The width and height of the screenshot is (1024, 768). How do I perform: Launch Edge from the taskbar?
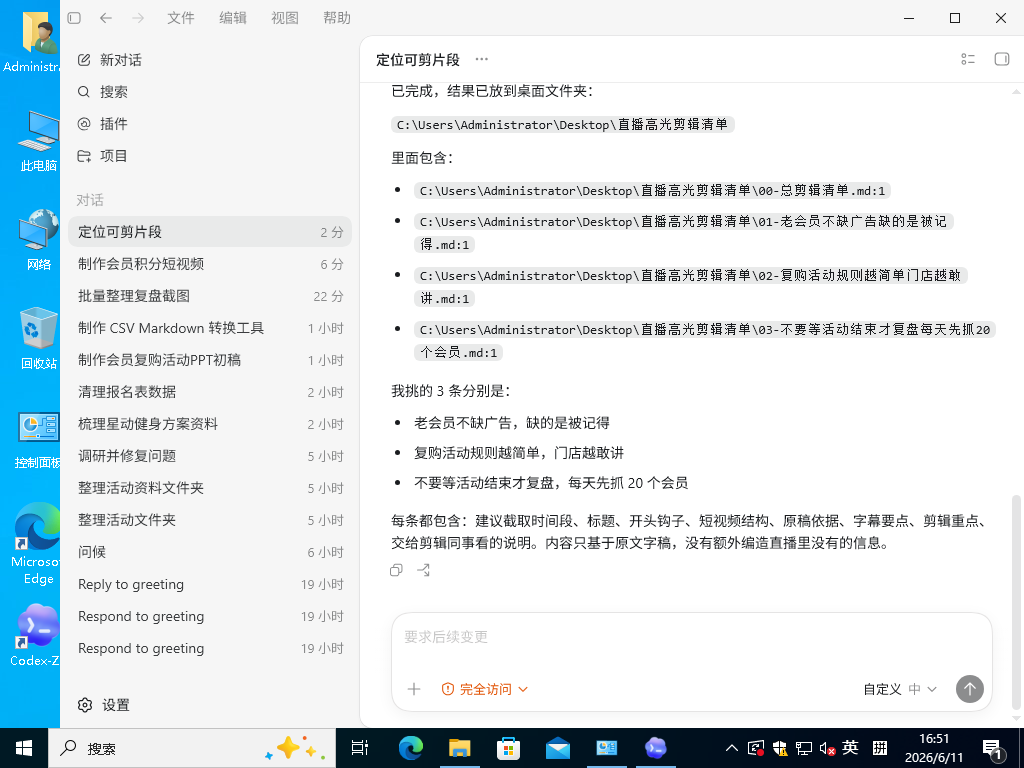coord(411,748)
